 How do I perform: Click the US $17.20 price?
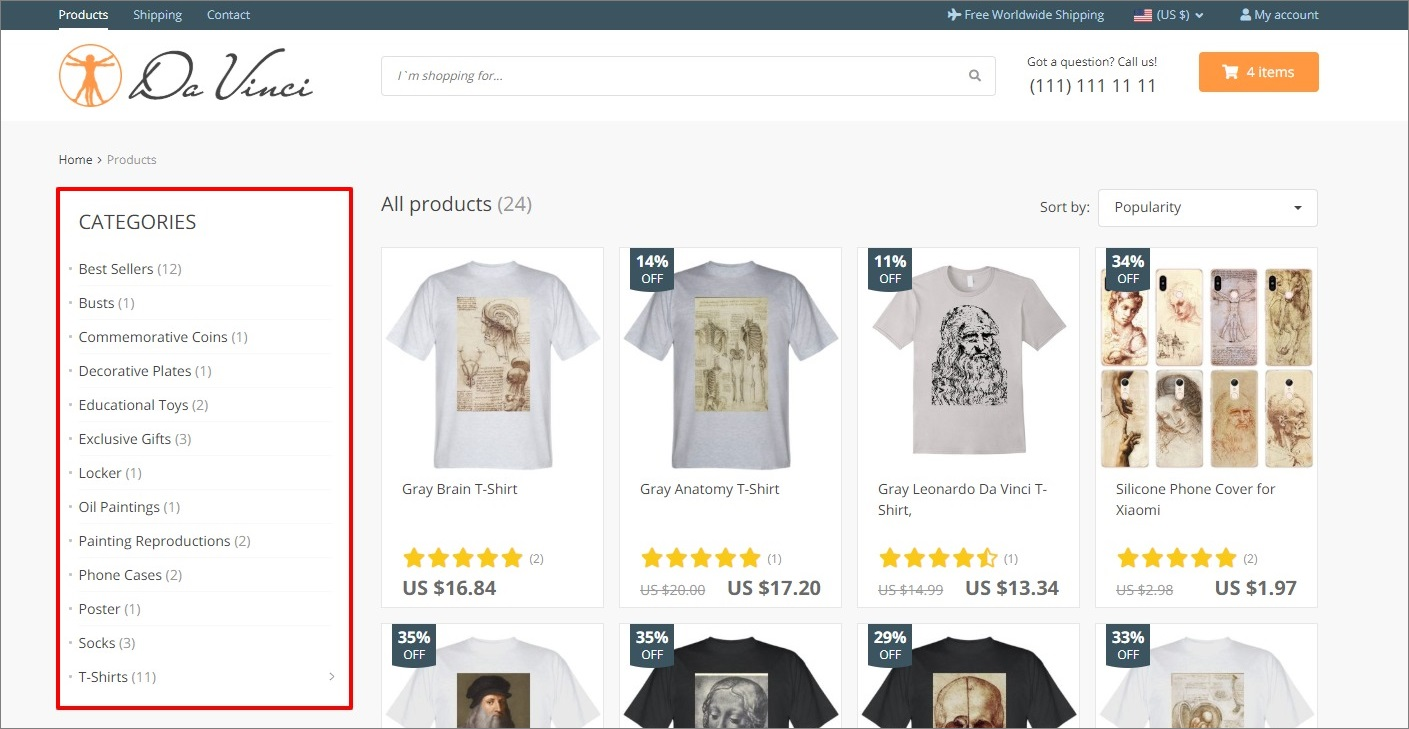774,588
